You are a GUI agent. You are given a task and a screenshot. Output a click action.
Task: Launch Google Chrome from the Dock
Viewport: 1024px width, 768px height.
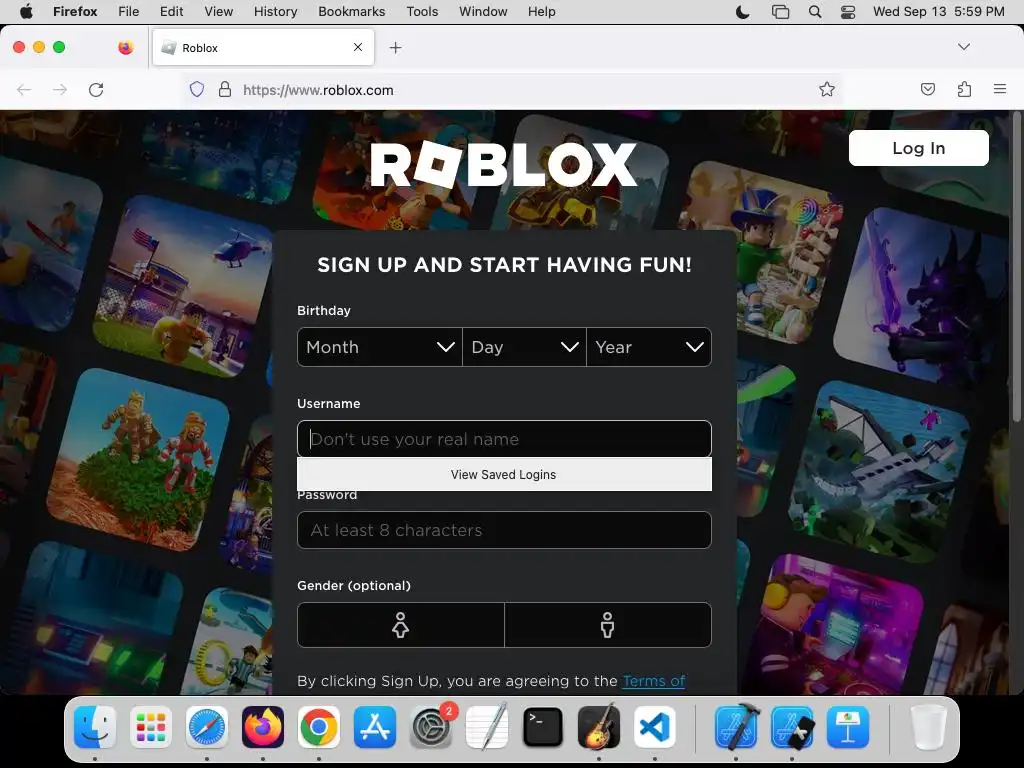pos(319,727)
